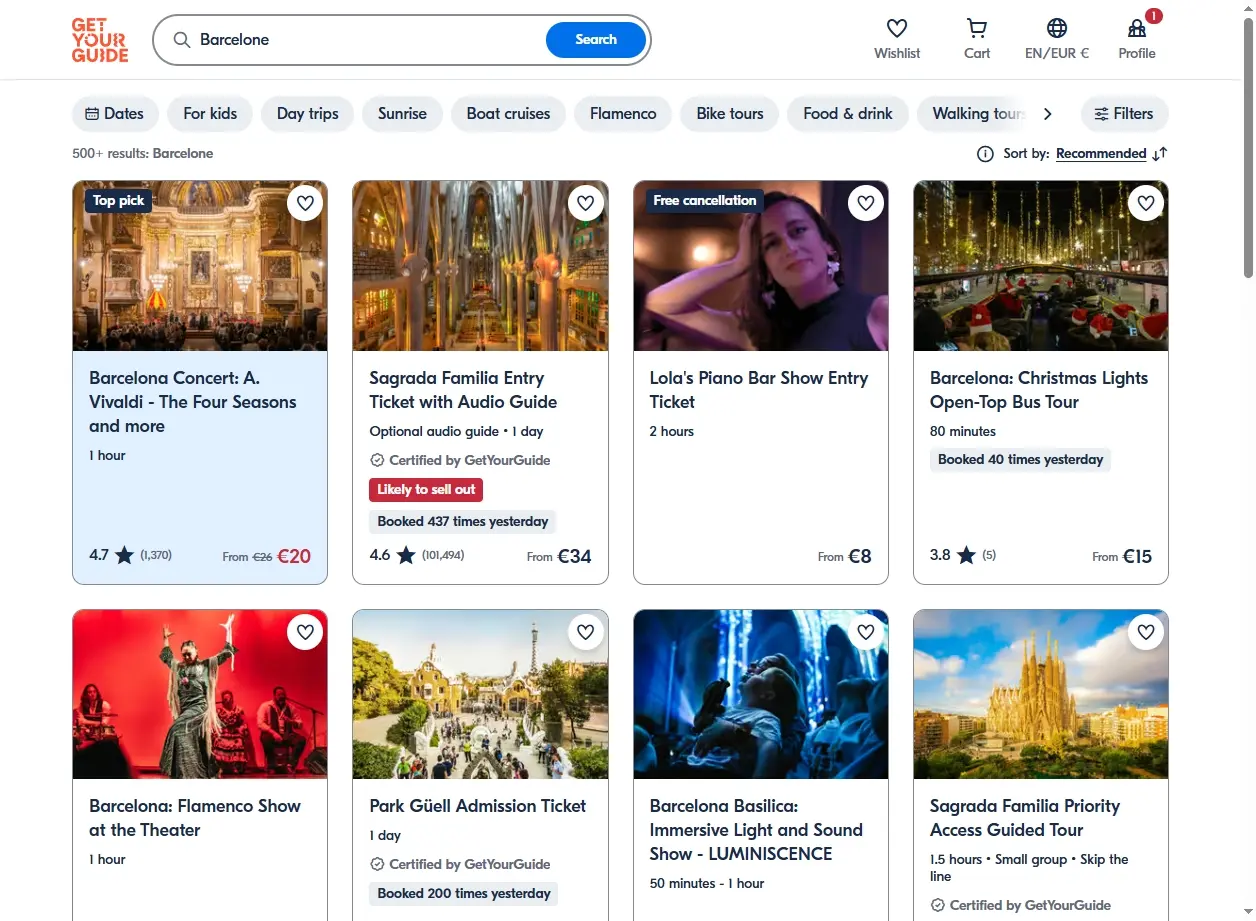Open the Filters panel
This screenshot has height=921, width=1256.
(x=1124, y=114)
